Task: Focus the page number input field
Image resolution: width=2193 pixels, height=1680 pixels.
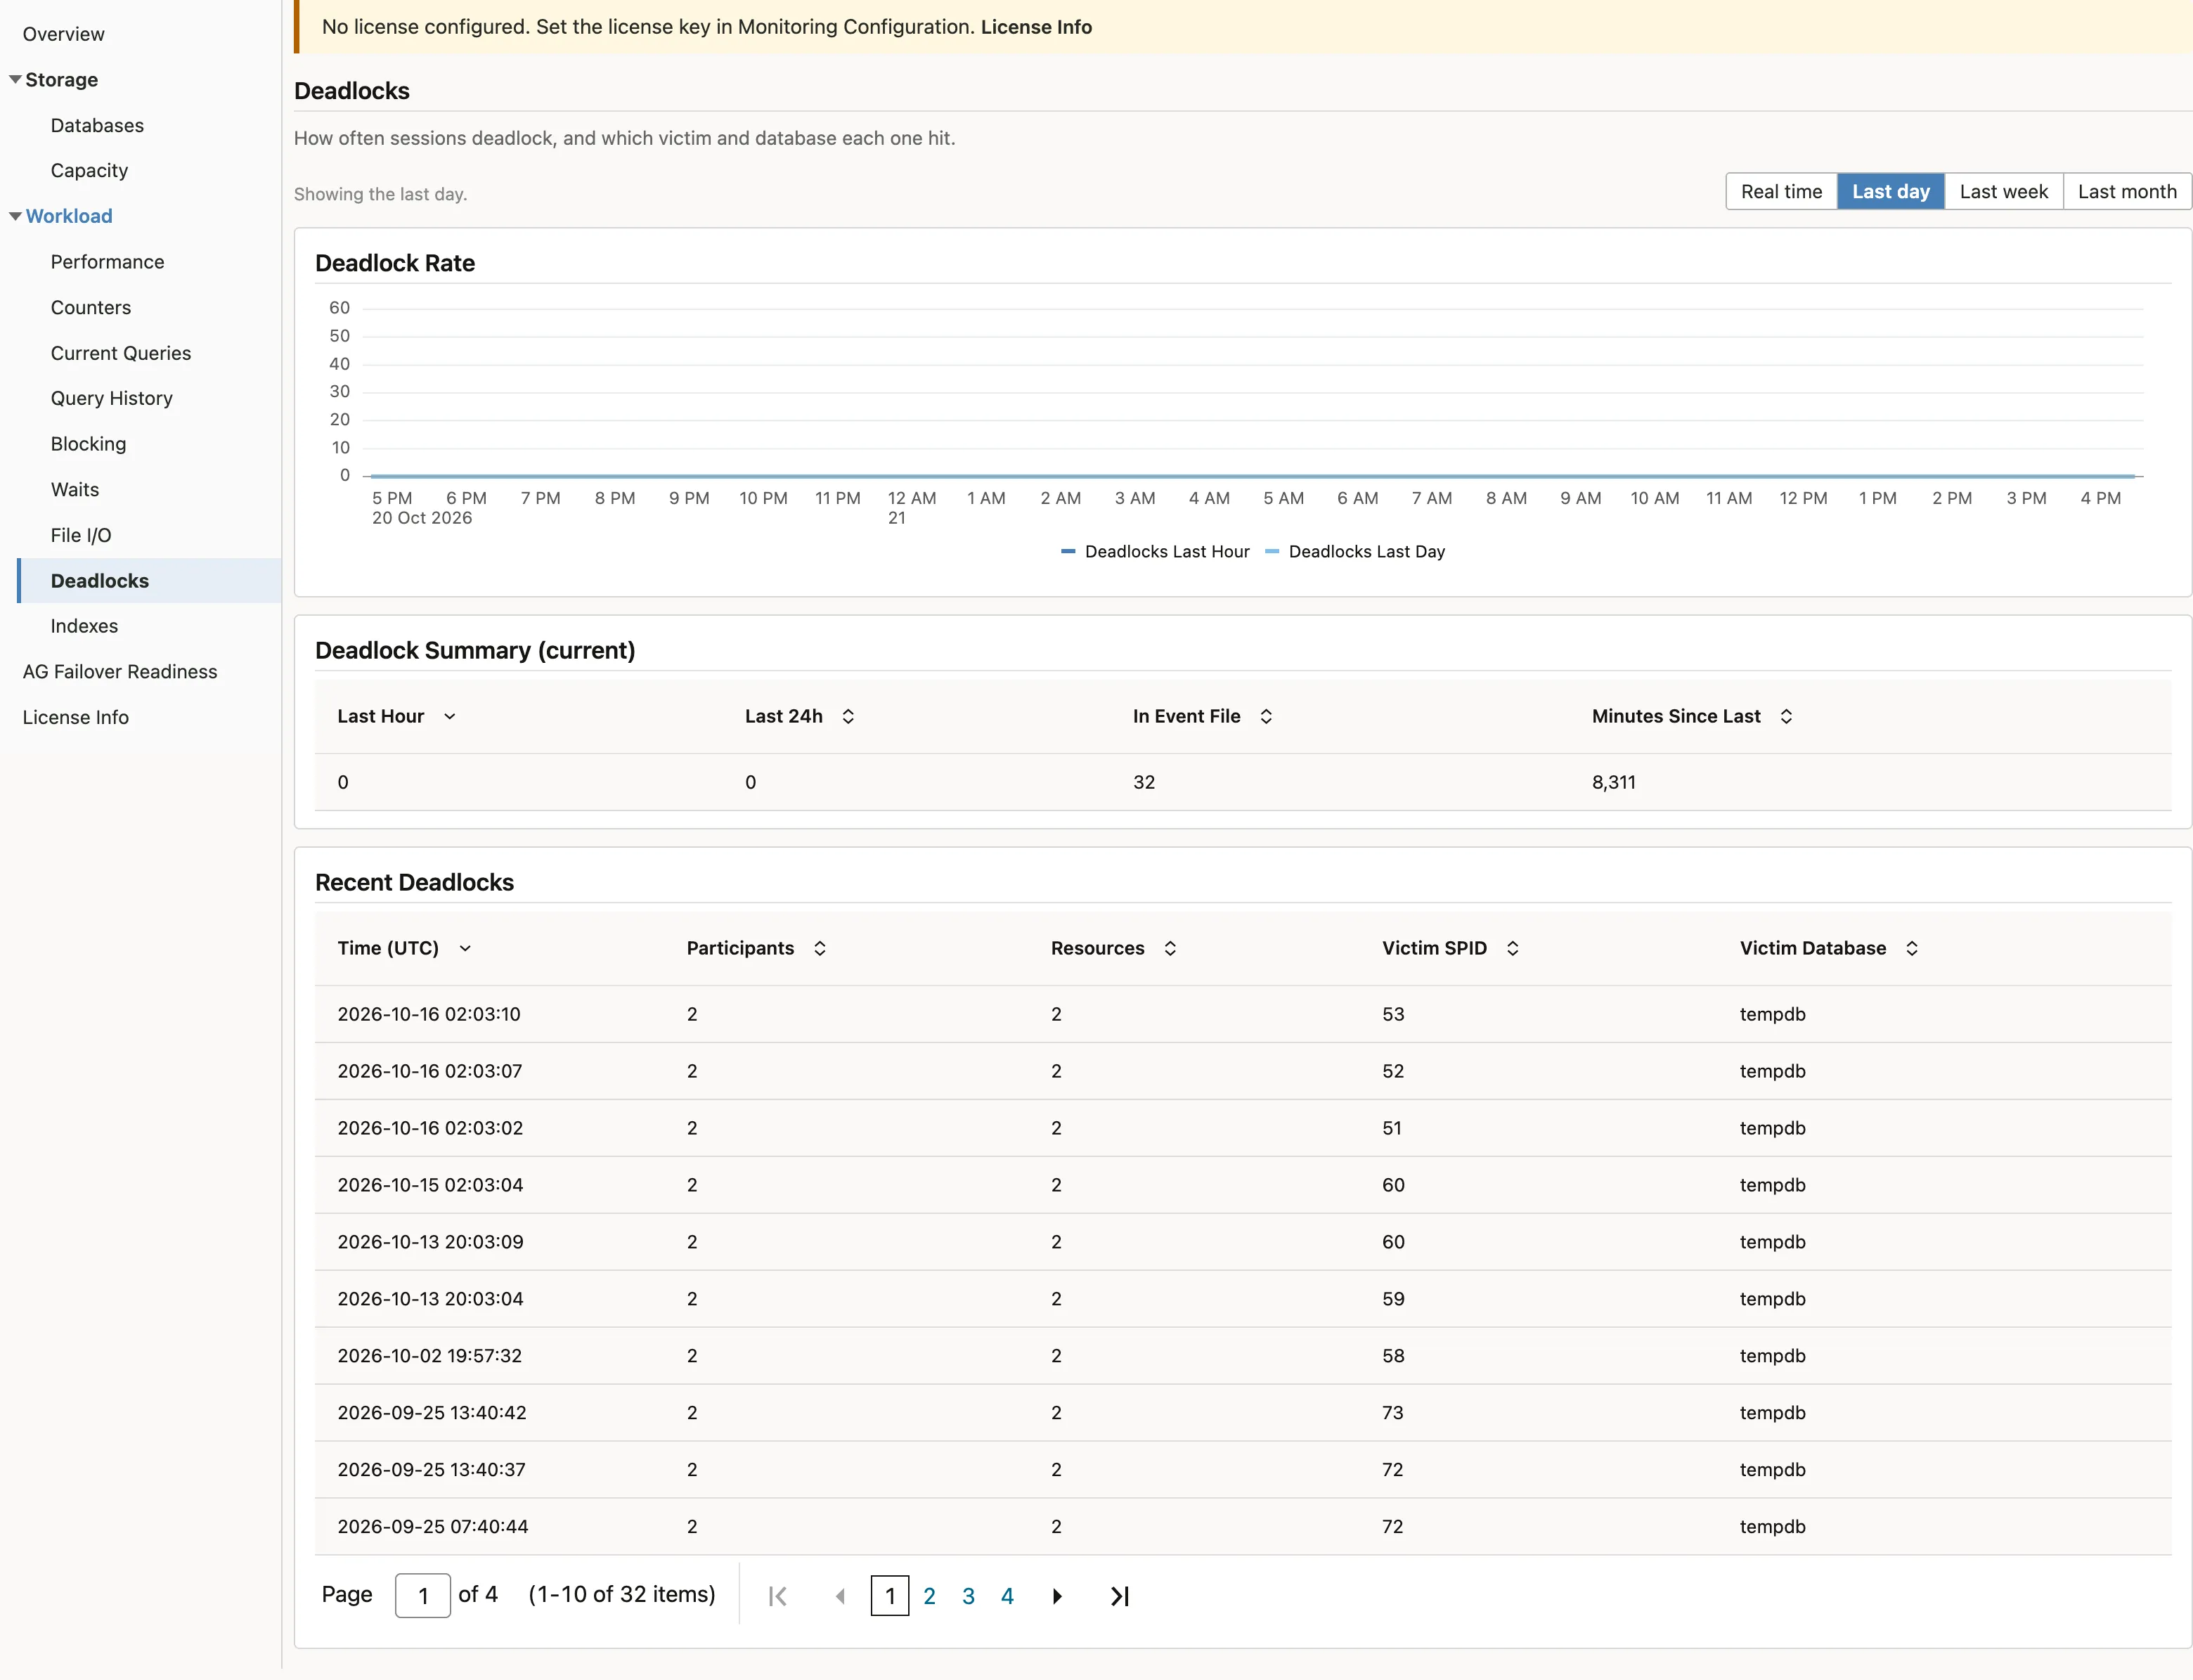Action: pyautogui.click(x=423, y=1595)
